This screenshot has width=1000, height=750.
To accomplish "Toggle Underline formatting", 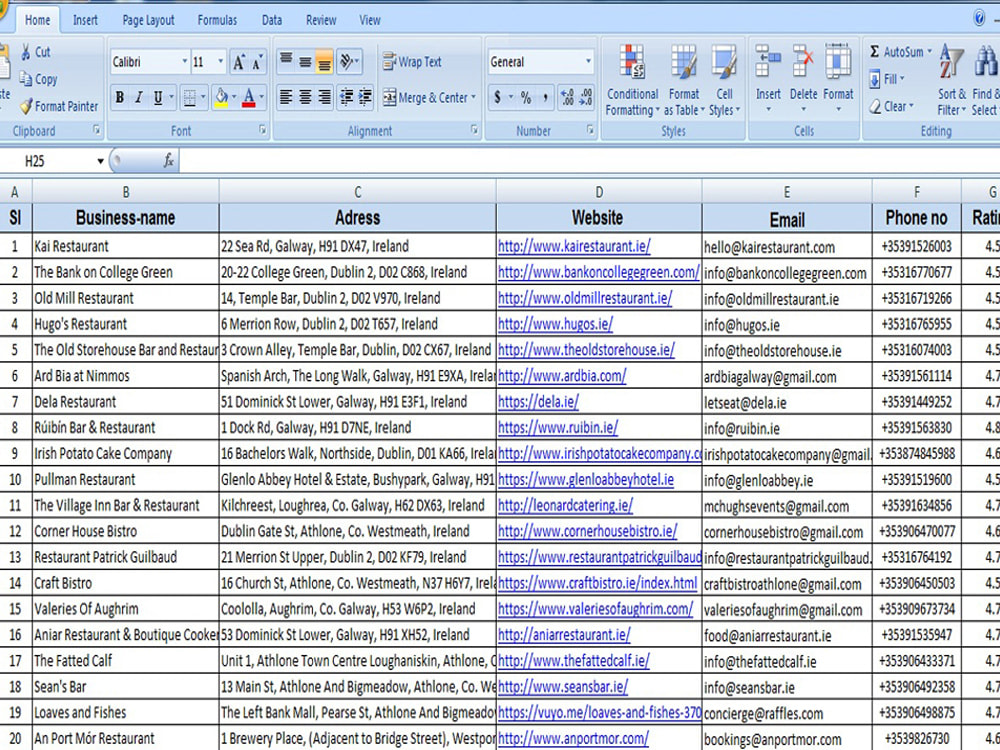I will pos(158,98).
